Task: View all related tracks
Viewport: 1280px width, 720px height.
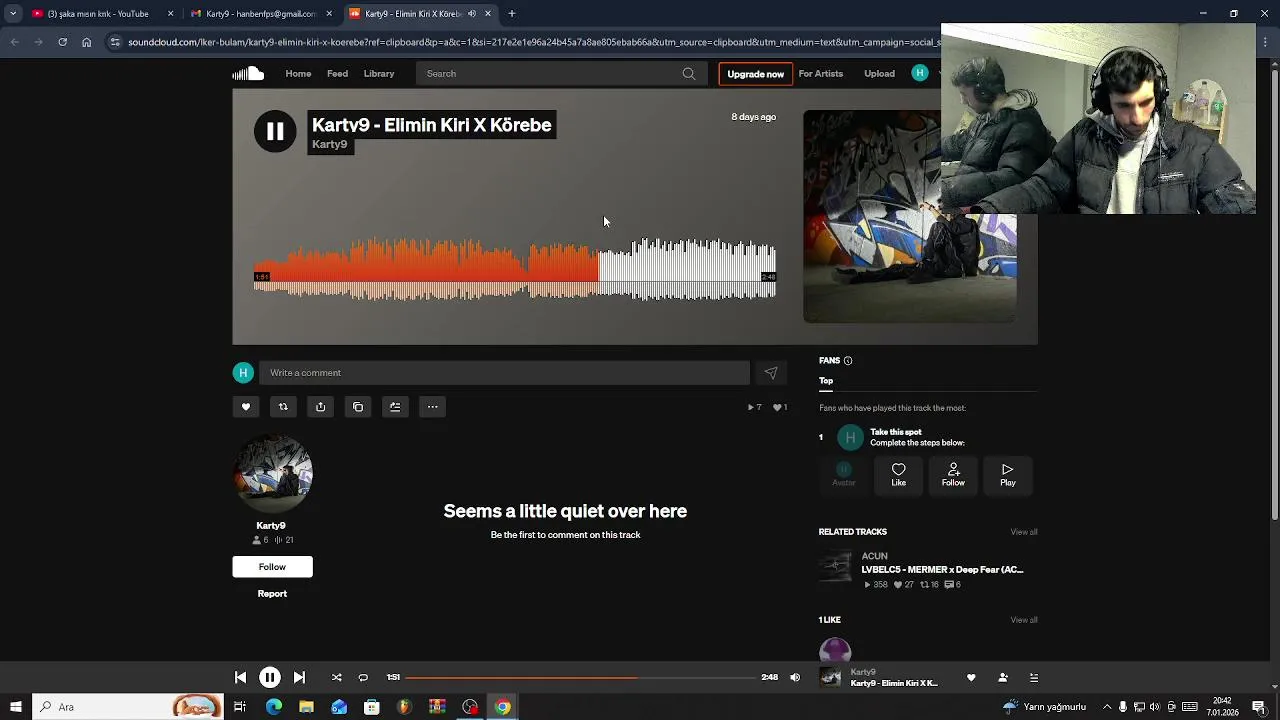Action: click(1024, 532)
